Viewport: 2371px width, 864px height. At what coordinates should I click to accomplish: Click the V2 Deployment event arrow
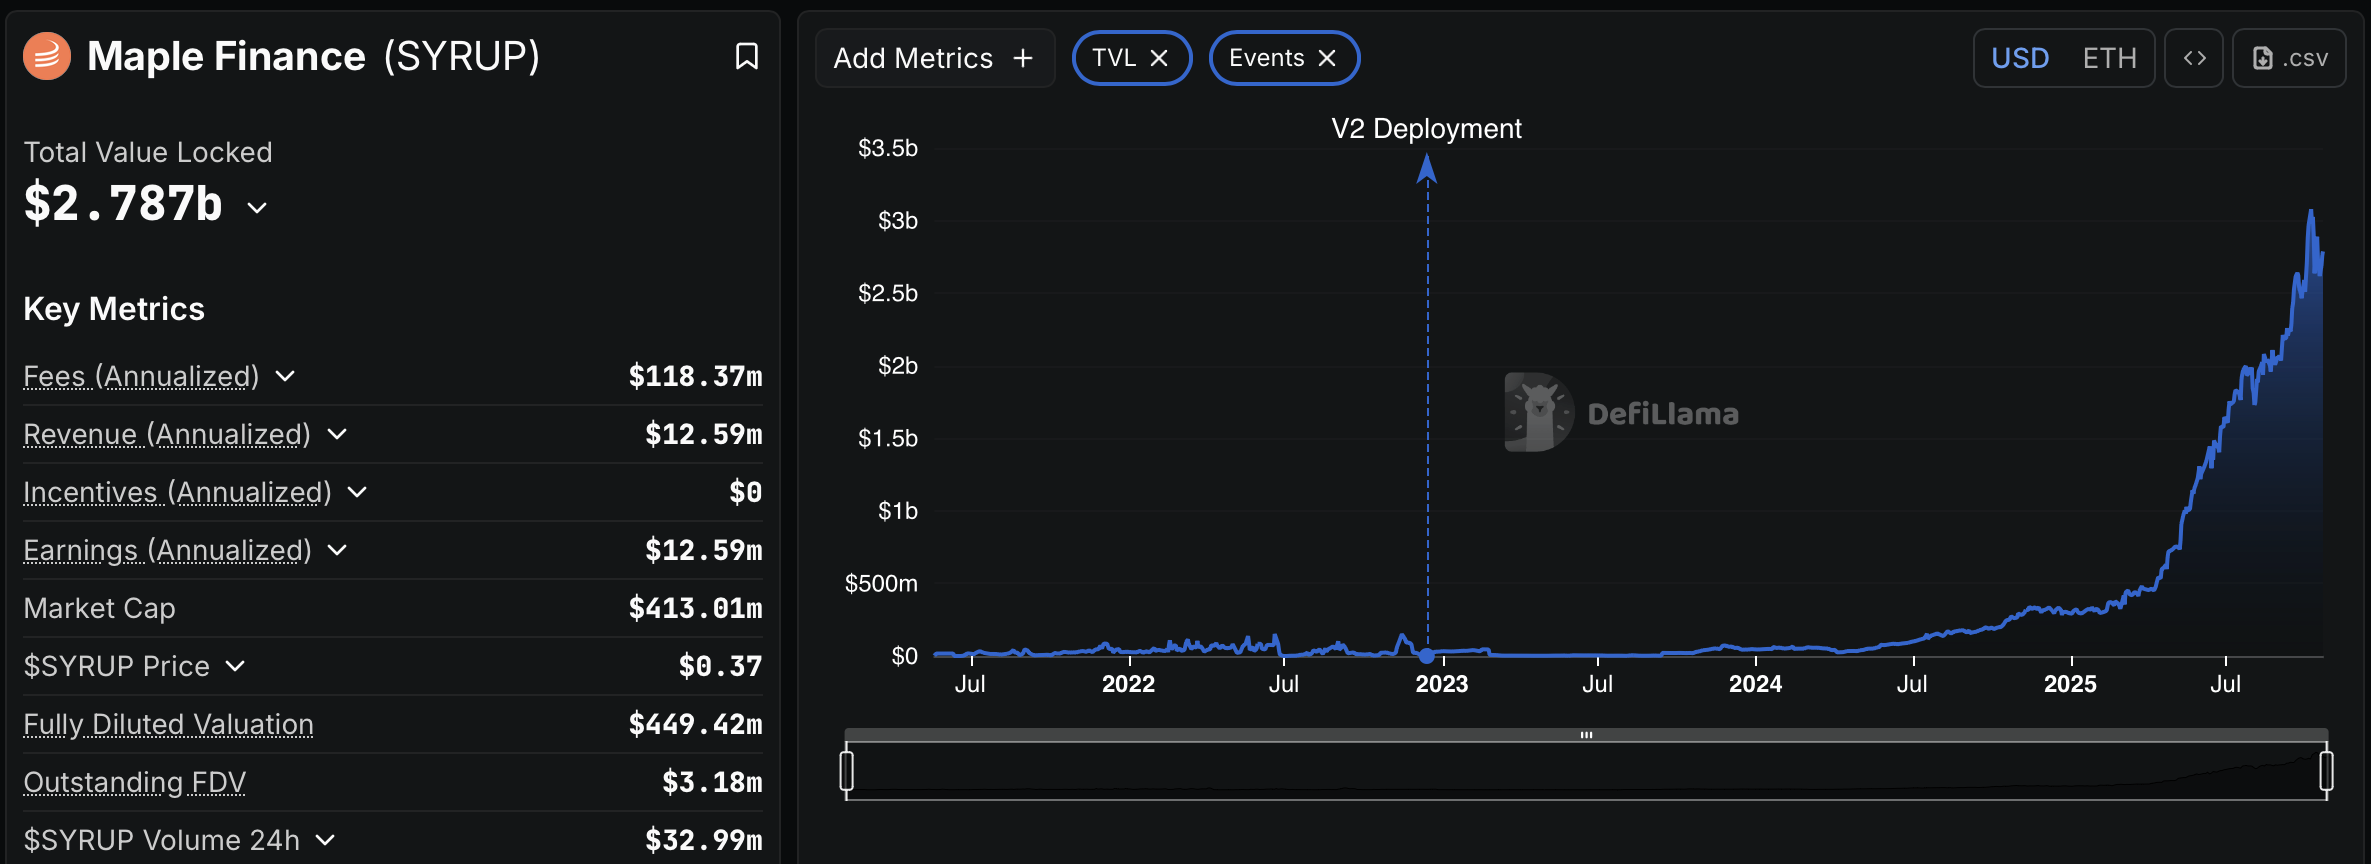coord(1427,170)
